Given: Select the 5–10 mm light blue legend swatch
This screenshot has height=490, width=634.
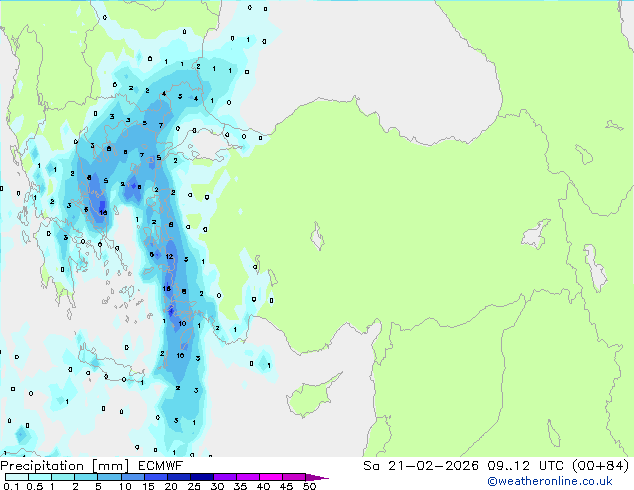Looking at the screenshot, I should [109, 477].
